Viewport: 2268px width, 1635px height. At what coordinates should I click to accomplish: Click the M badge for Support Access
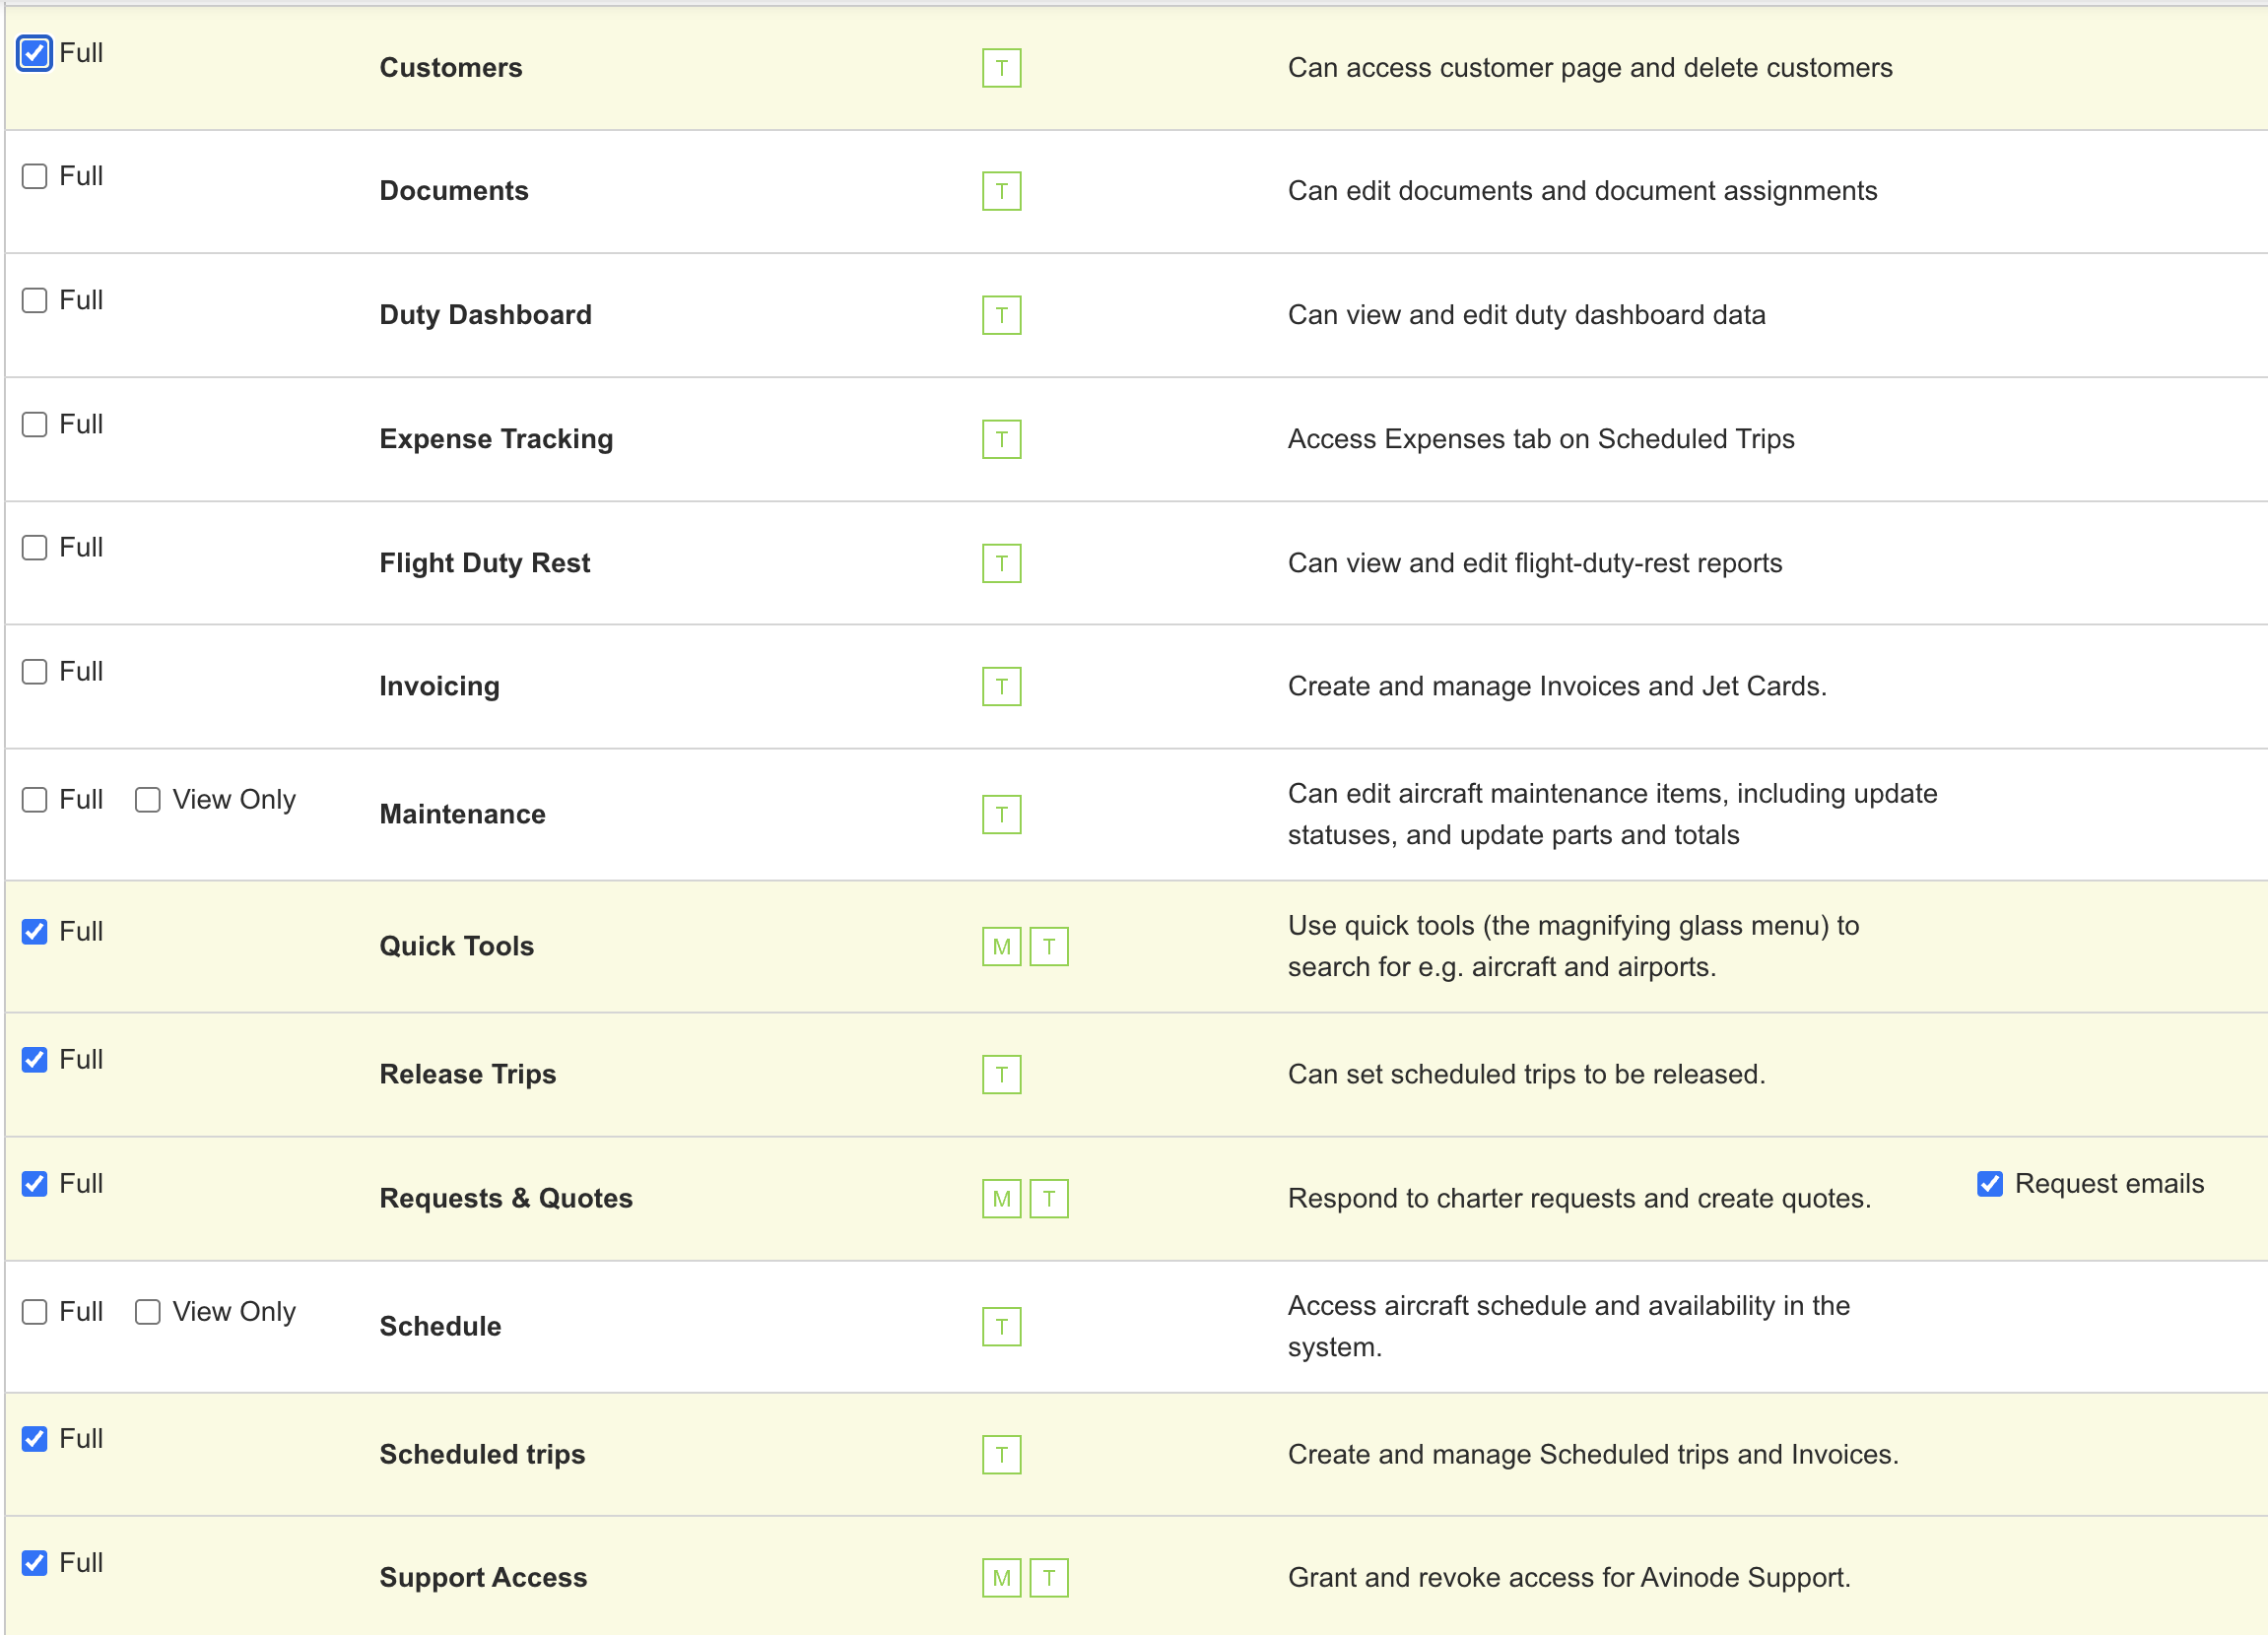[1001, 1577]
